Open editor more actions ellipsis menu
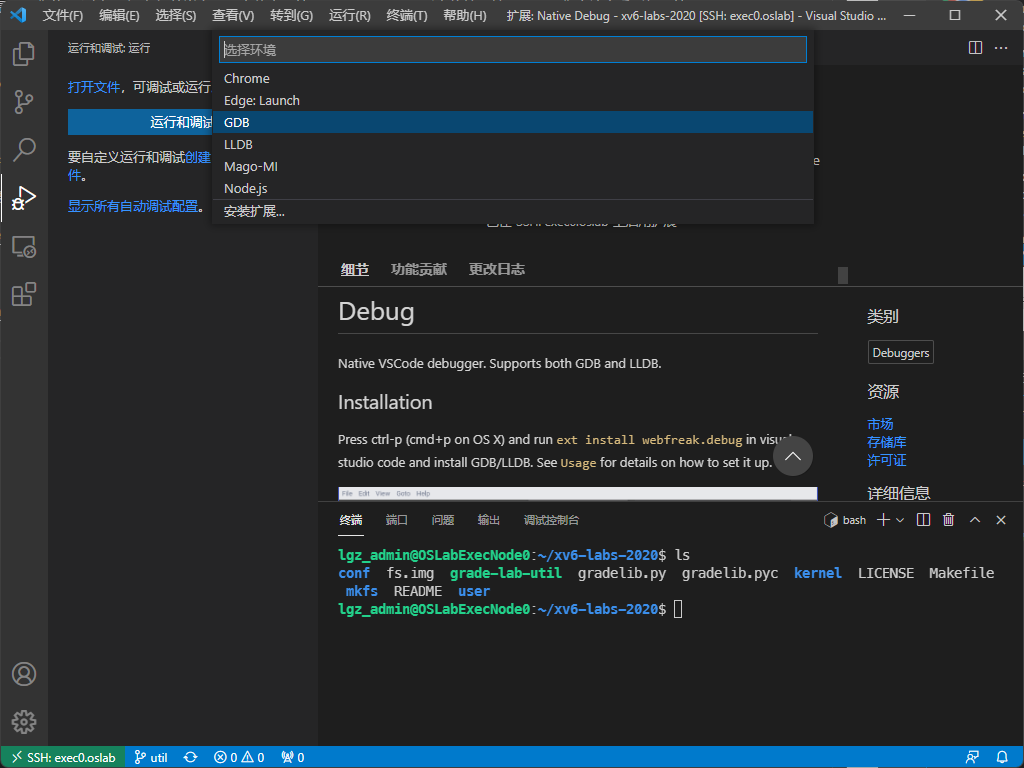Viewport: 1024px width, 768px height. [1000, 48]
